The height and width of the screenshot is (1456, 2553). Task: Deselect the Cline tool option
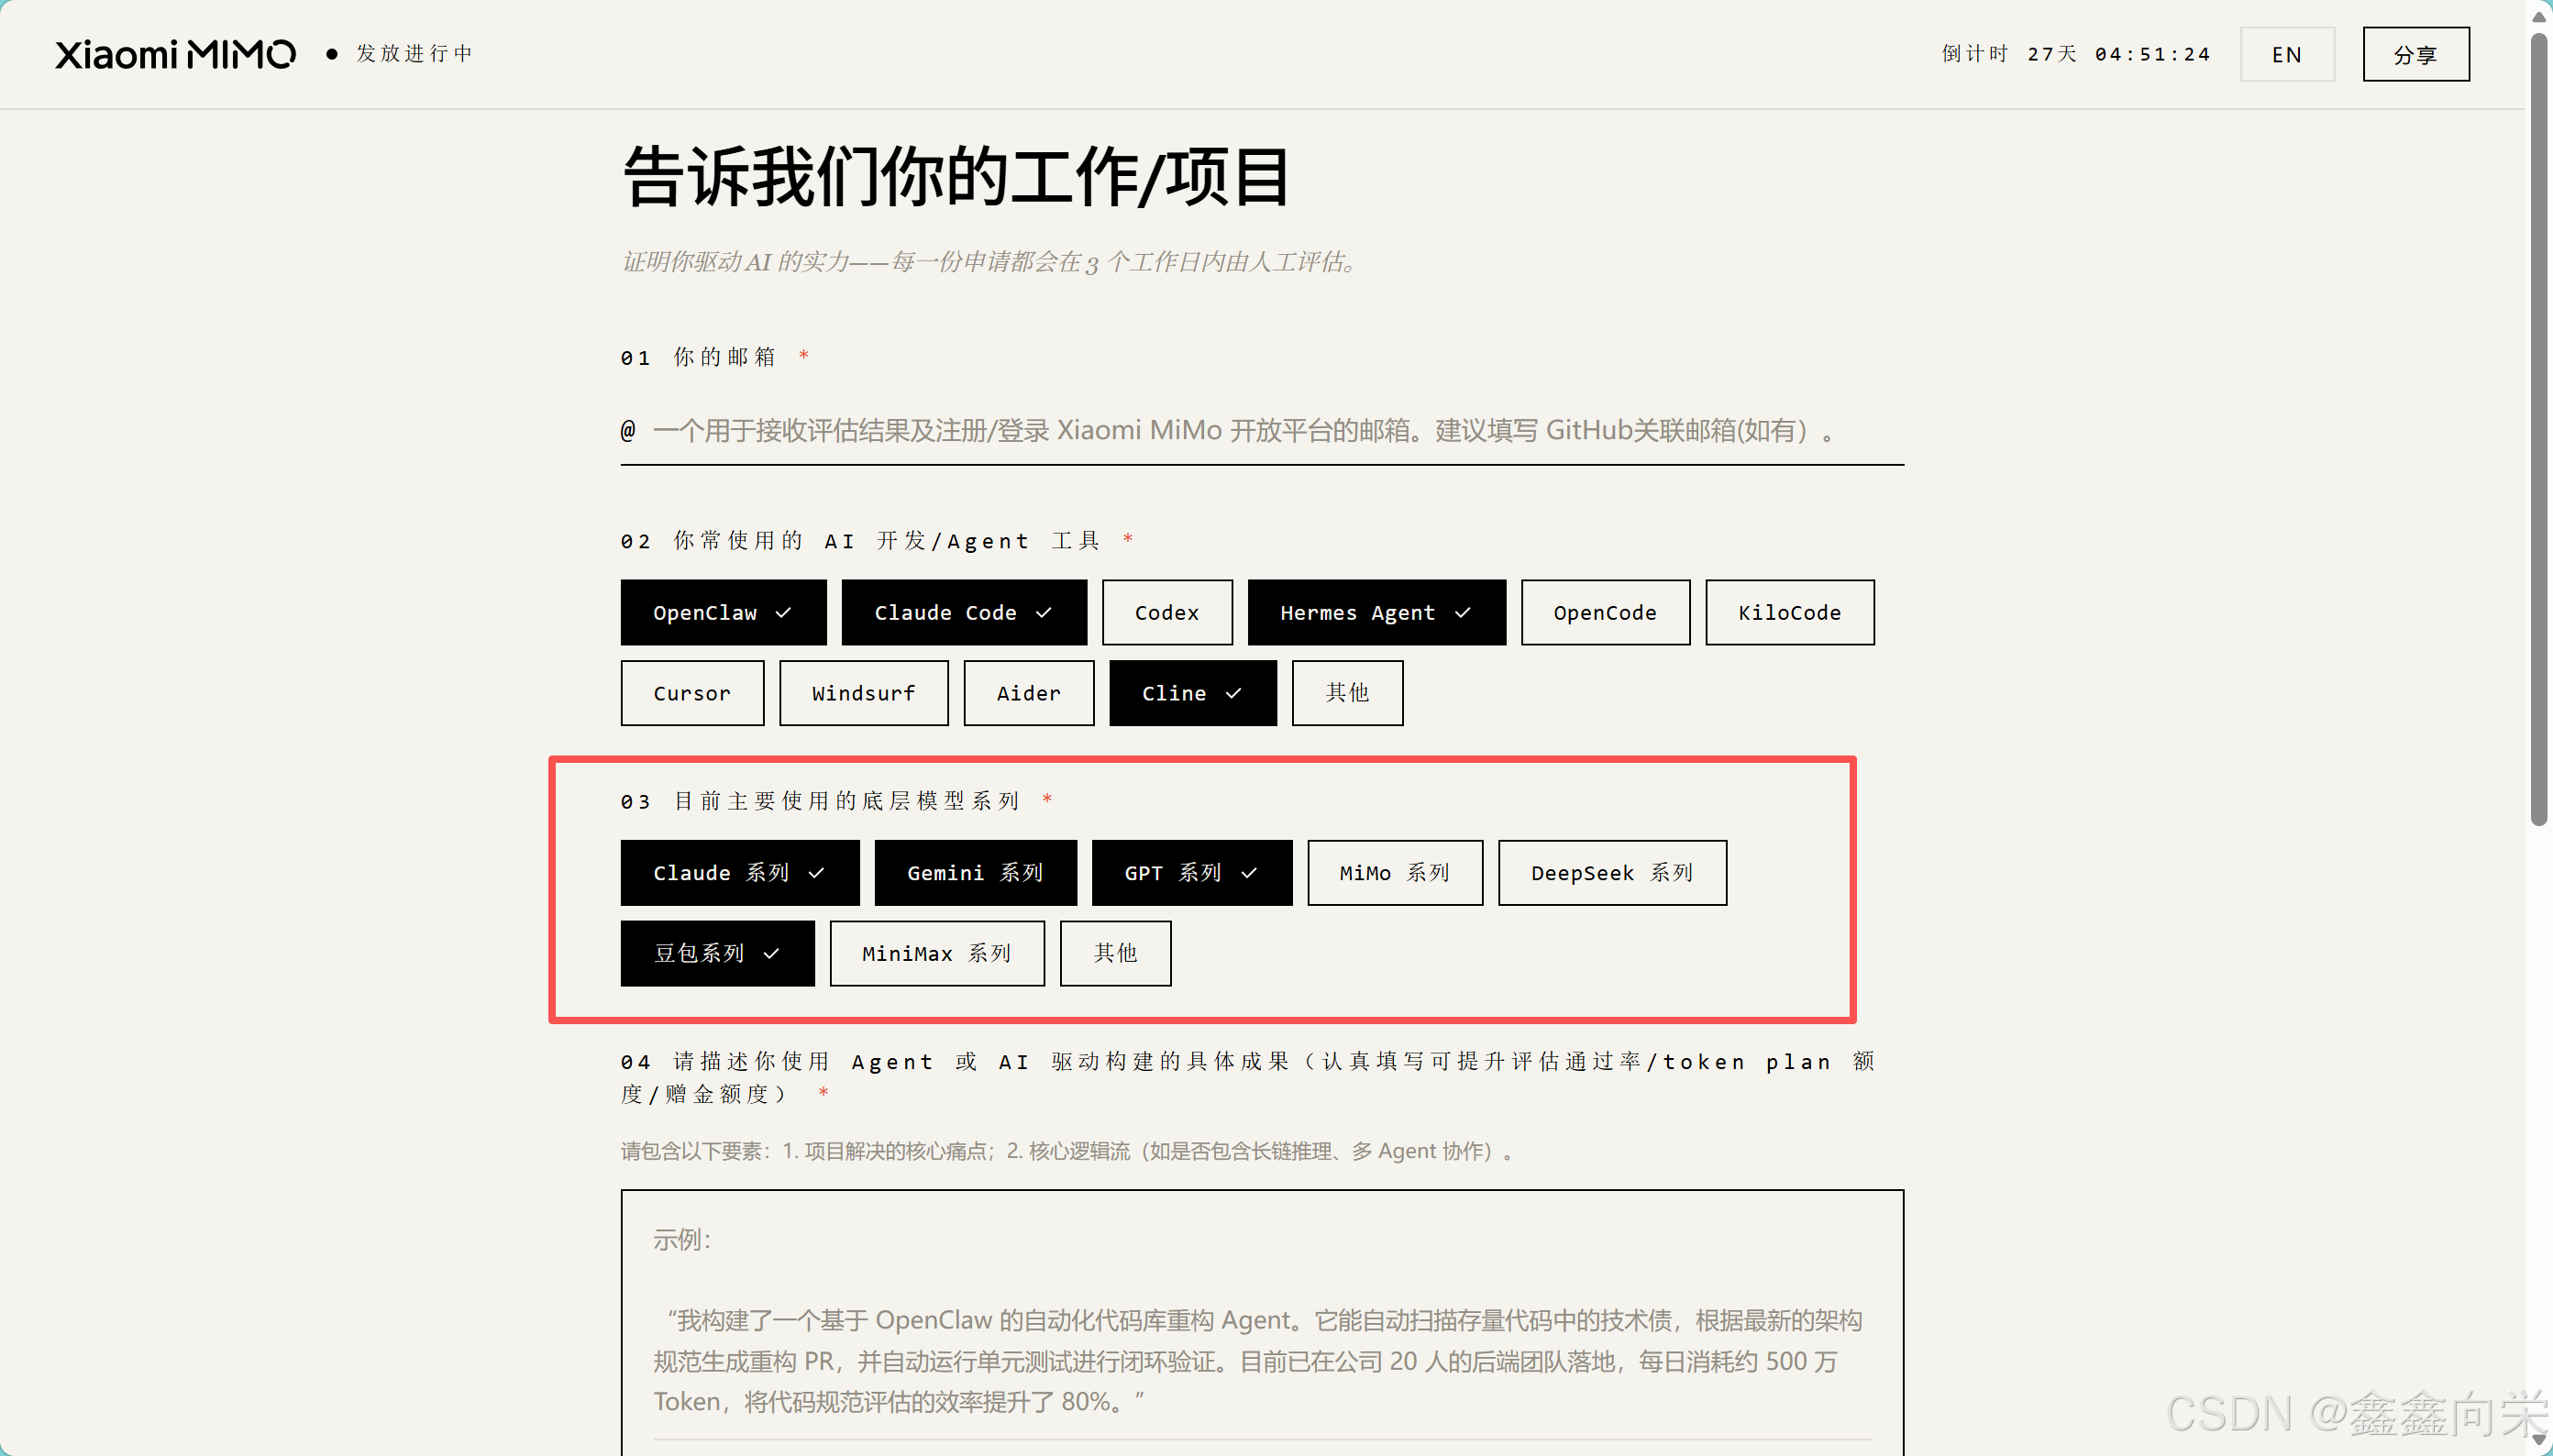click(1192, 693)
